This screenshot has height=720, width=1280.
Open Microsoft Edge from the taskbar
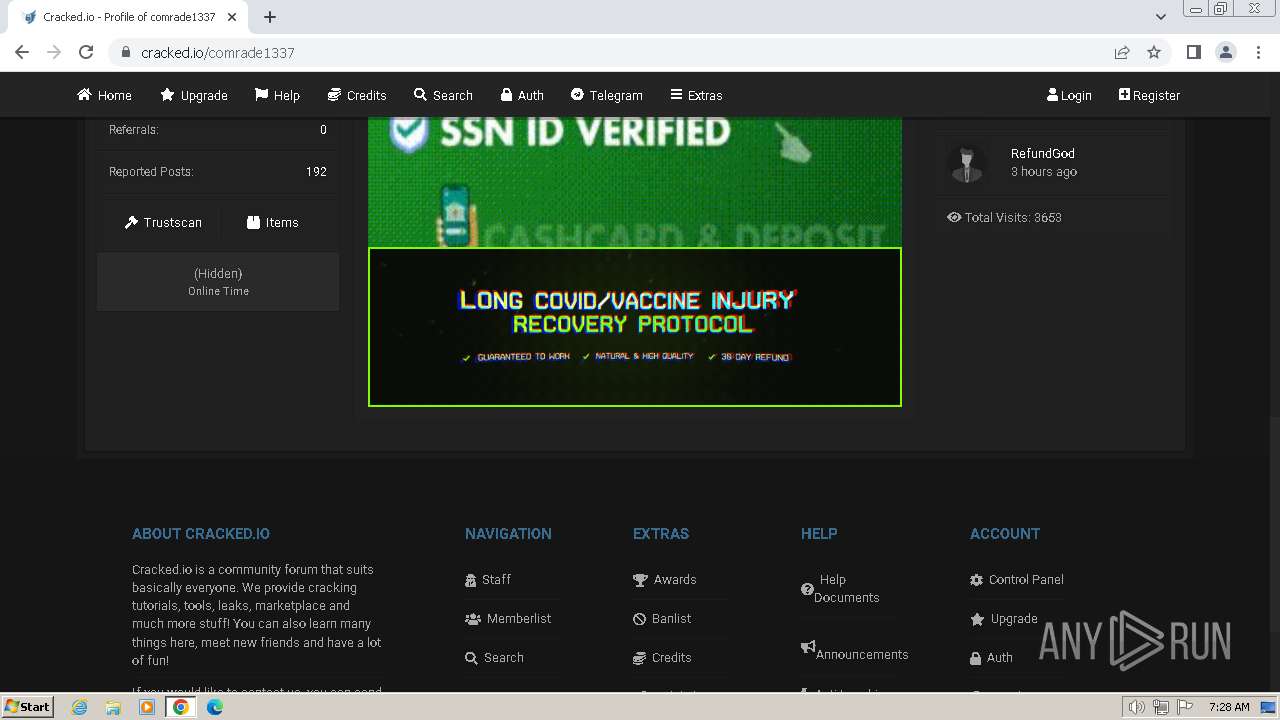tap(215, 707)
